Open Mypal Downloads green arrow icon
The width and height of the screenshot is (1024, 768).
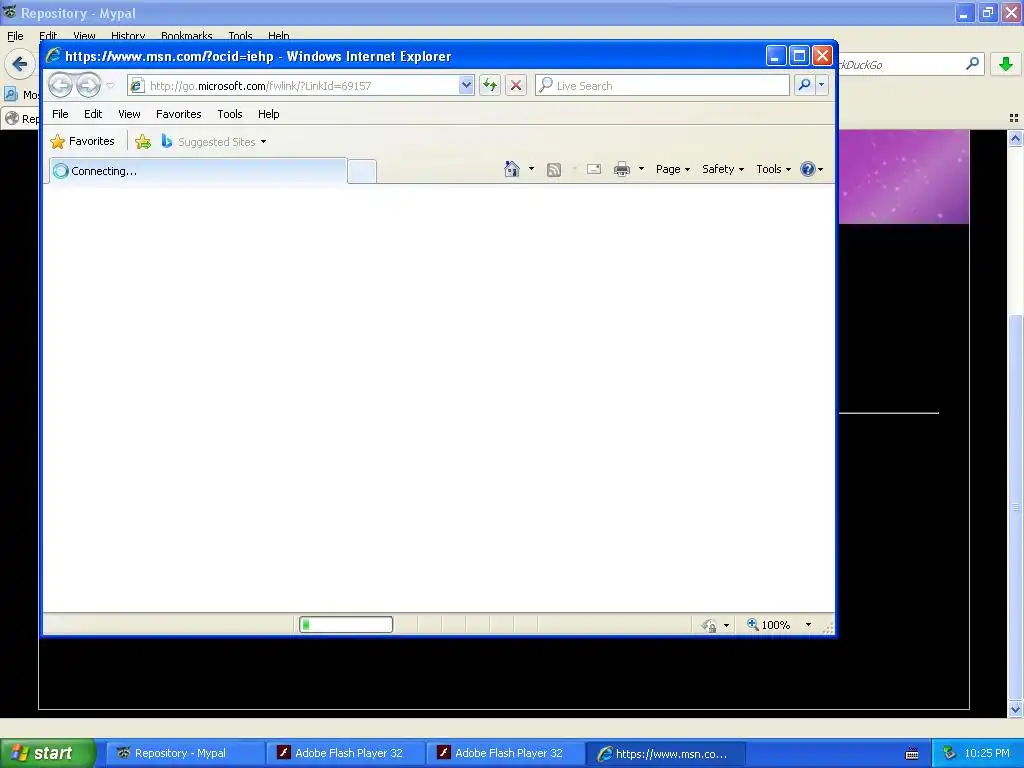coord(1006,64)
